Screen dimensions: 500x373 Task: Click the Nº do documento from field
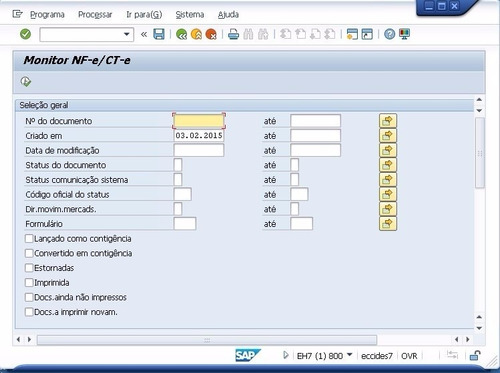199,121
